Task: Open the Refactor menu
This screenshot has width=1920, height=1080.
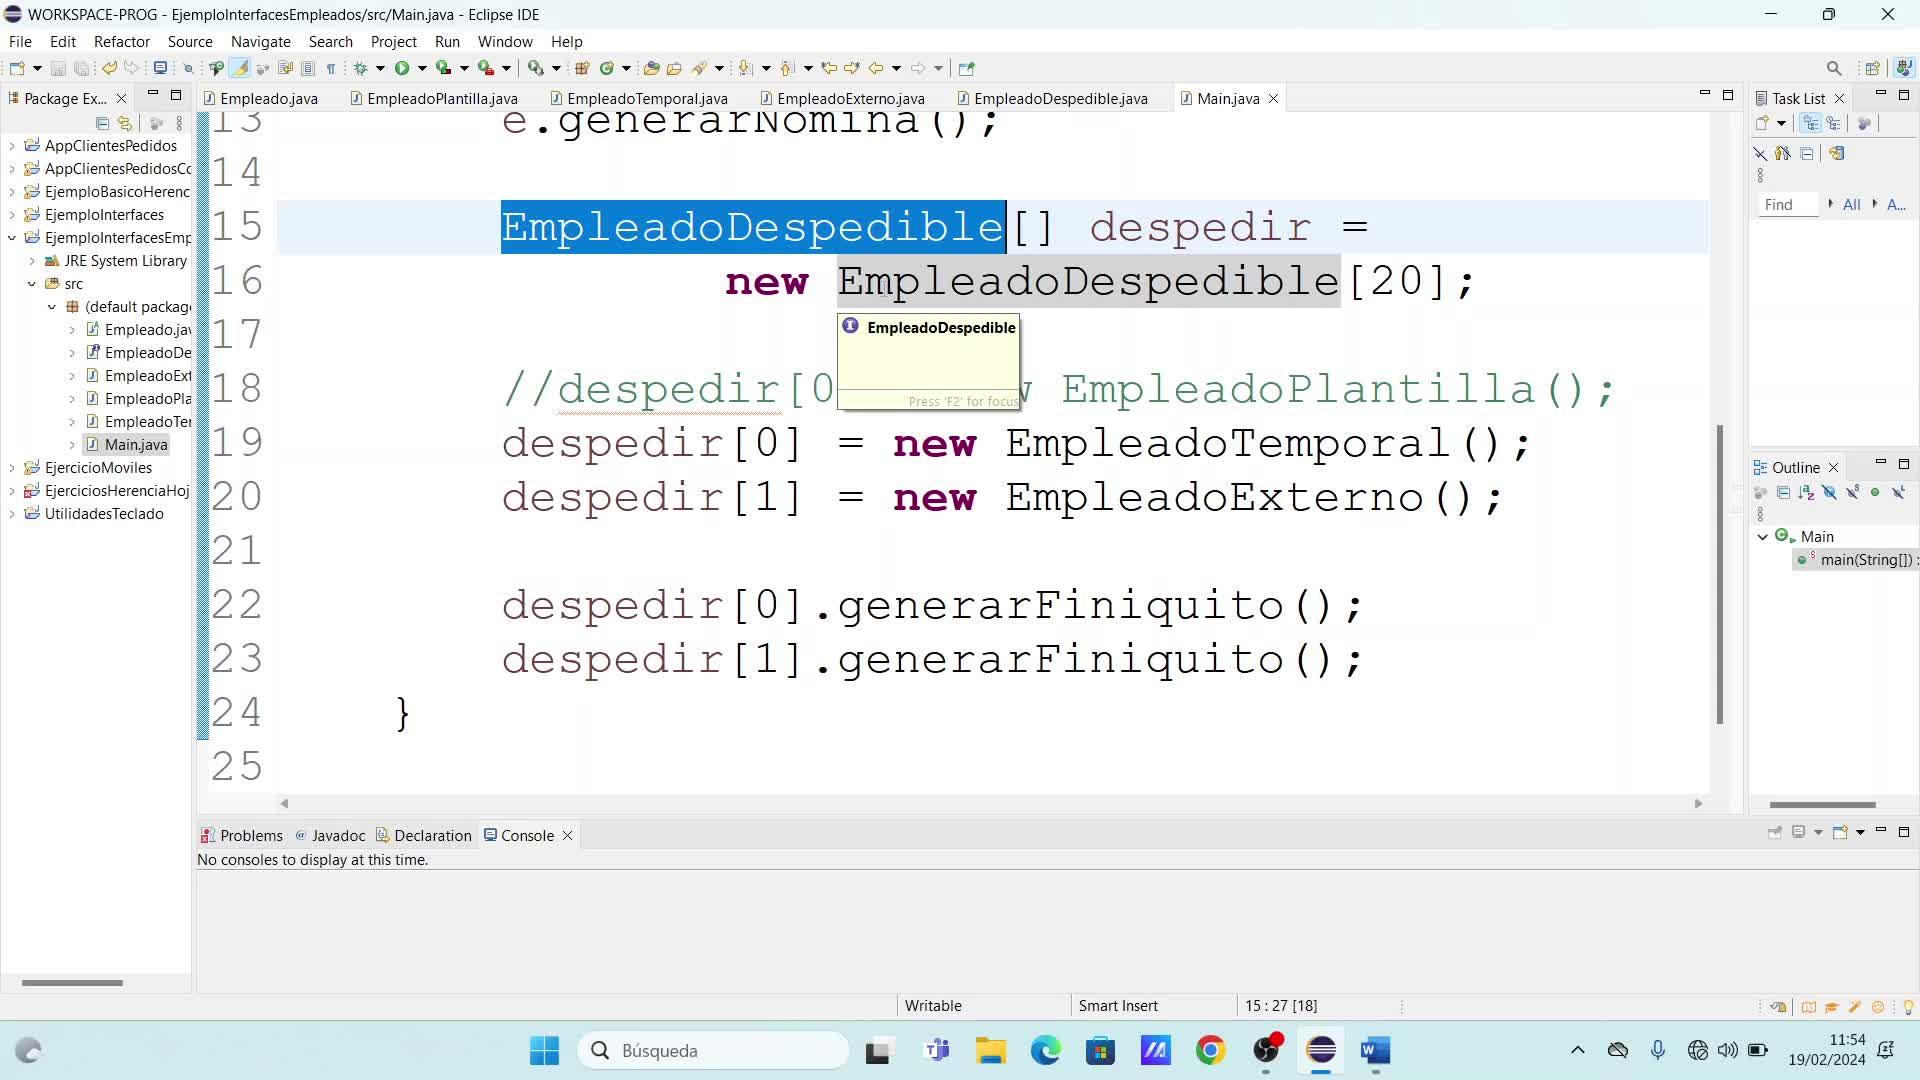Action: click(x=121, y=41)
